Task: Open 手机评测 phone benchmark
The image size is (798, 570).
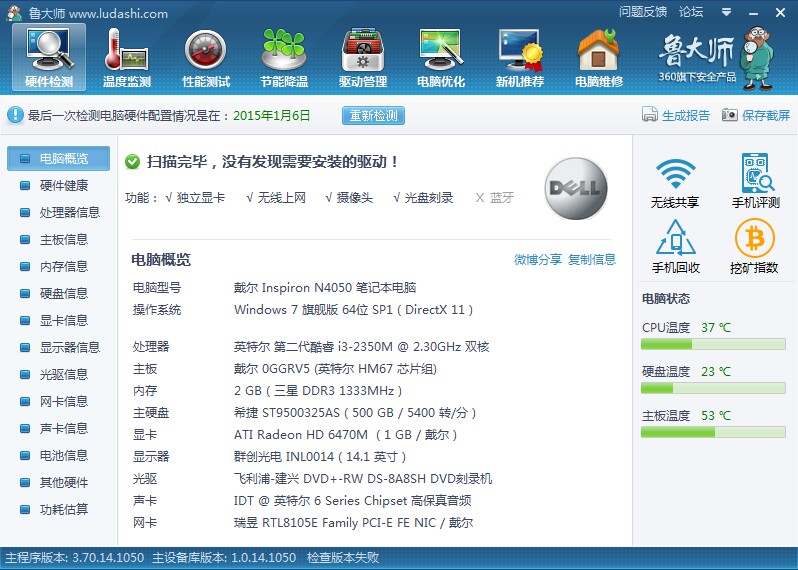Action: pyautogui.click(x=756, y=181)
